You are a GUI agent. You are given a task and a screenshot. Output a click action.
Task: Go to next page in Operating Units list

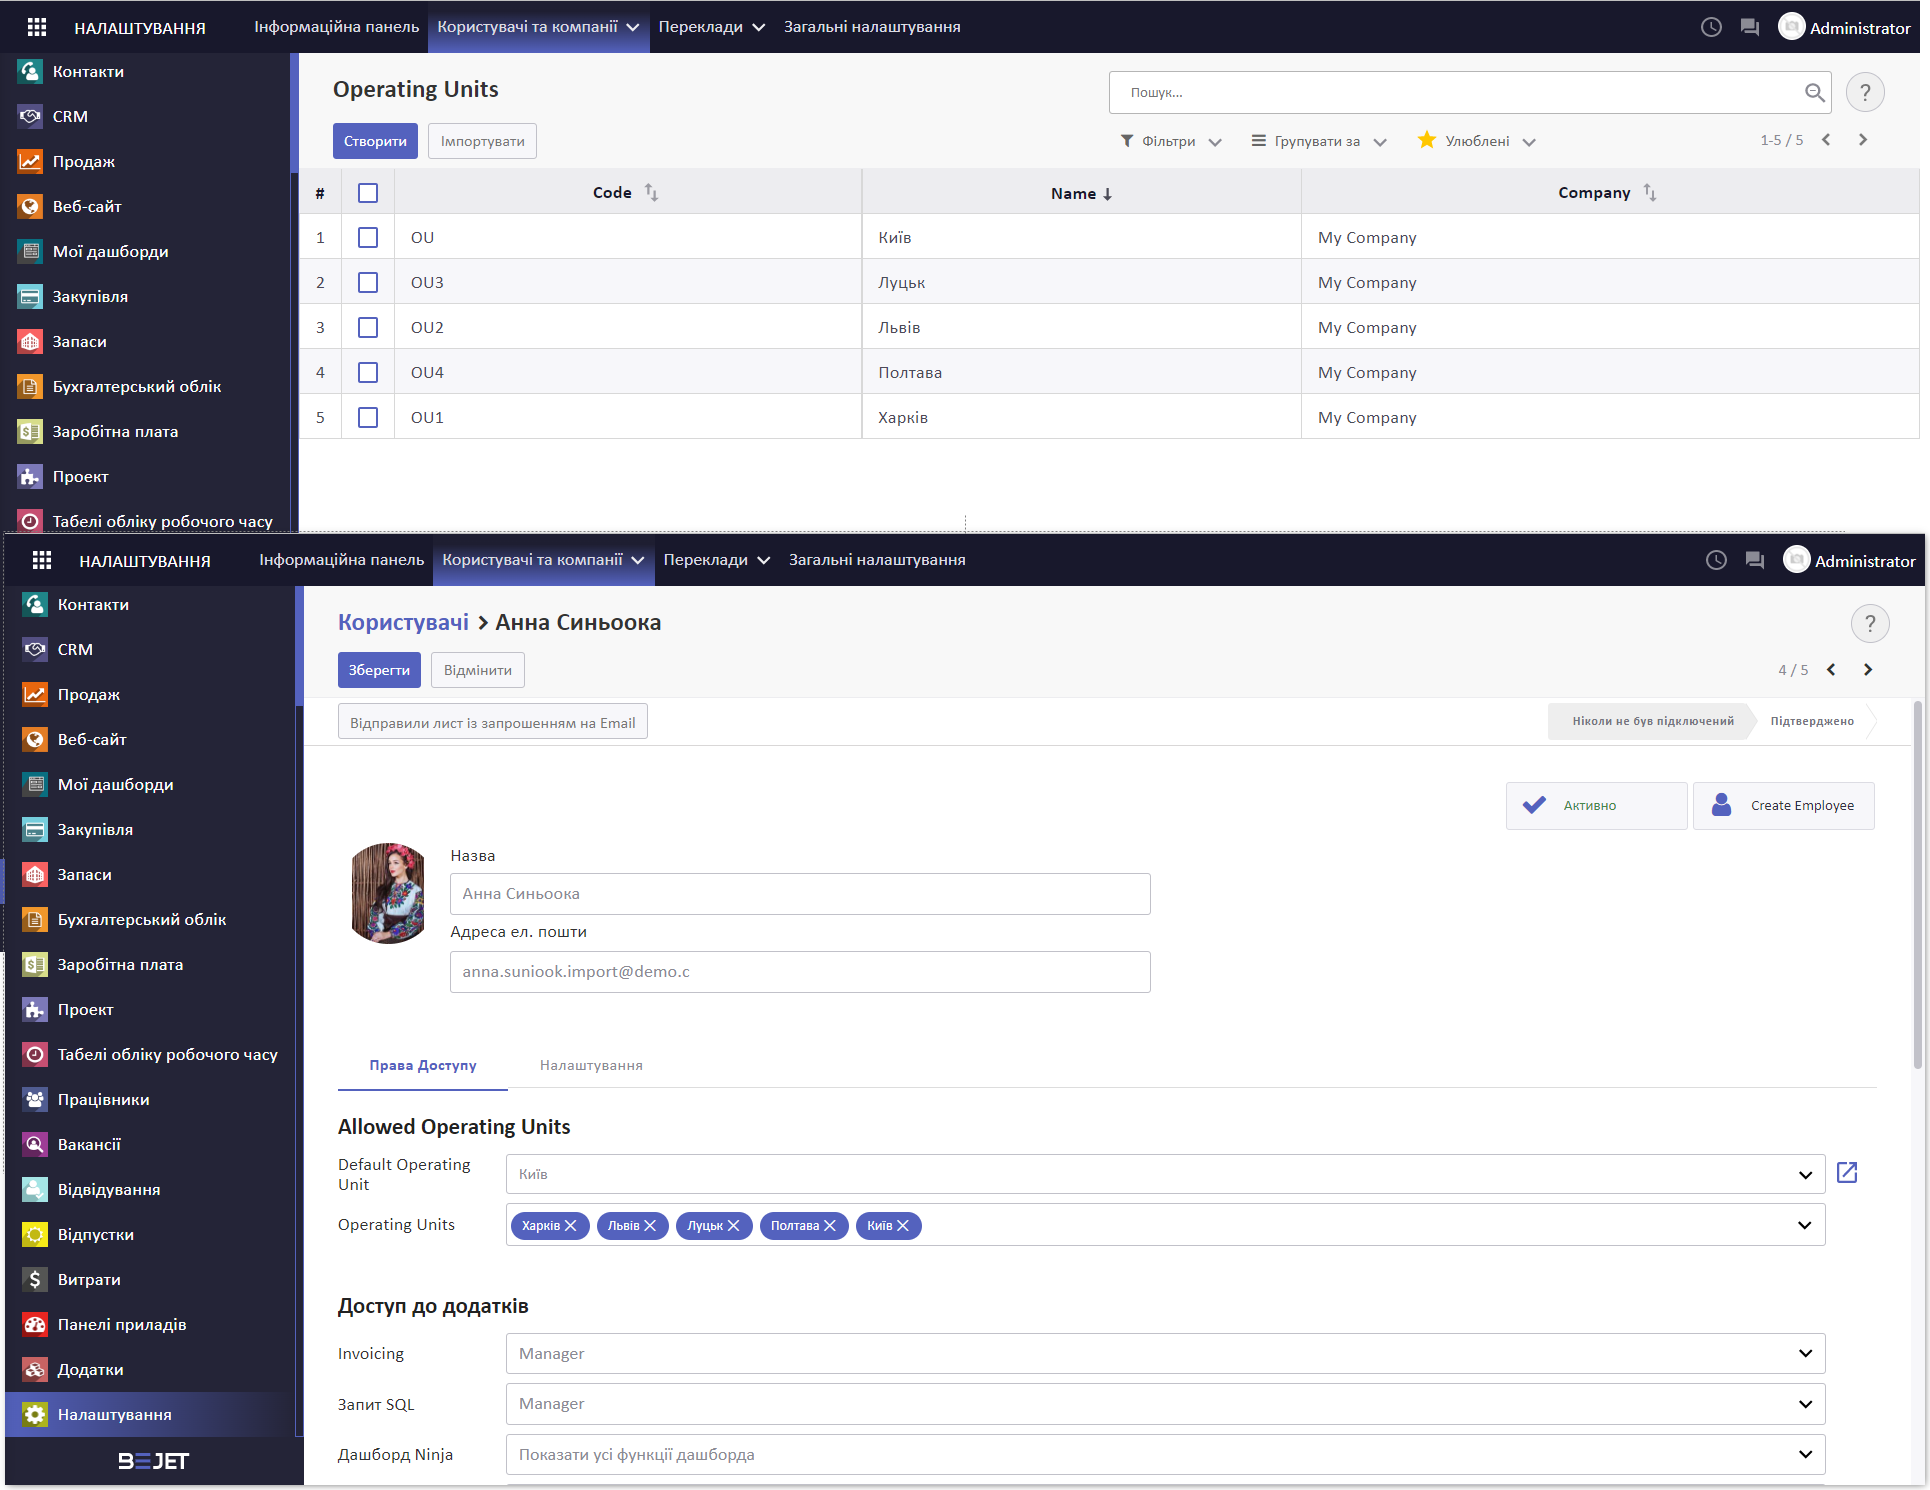1863,140
